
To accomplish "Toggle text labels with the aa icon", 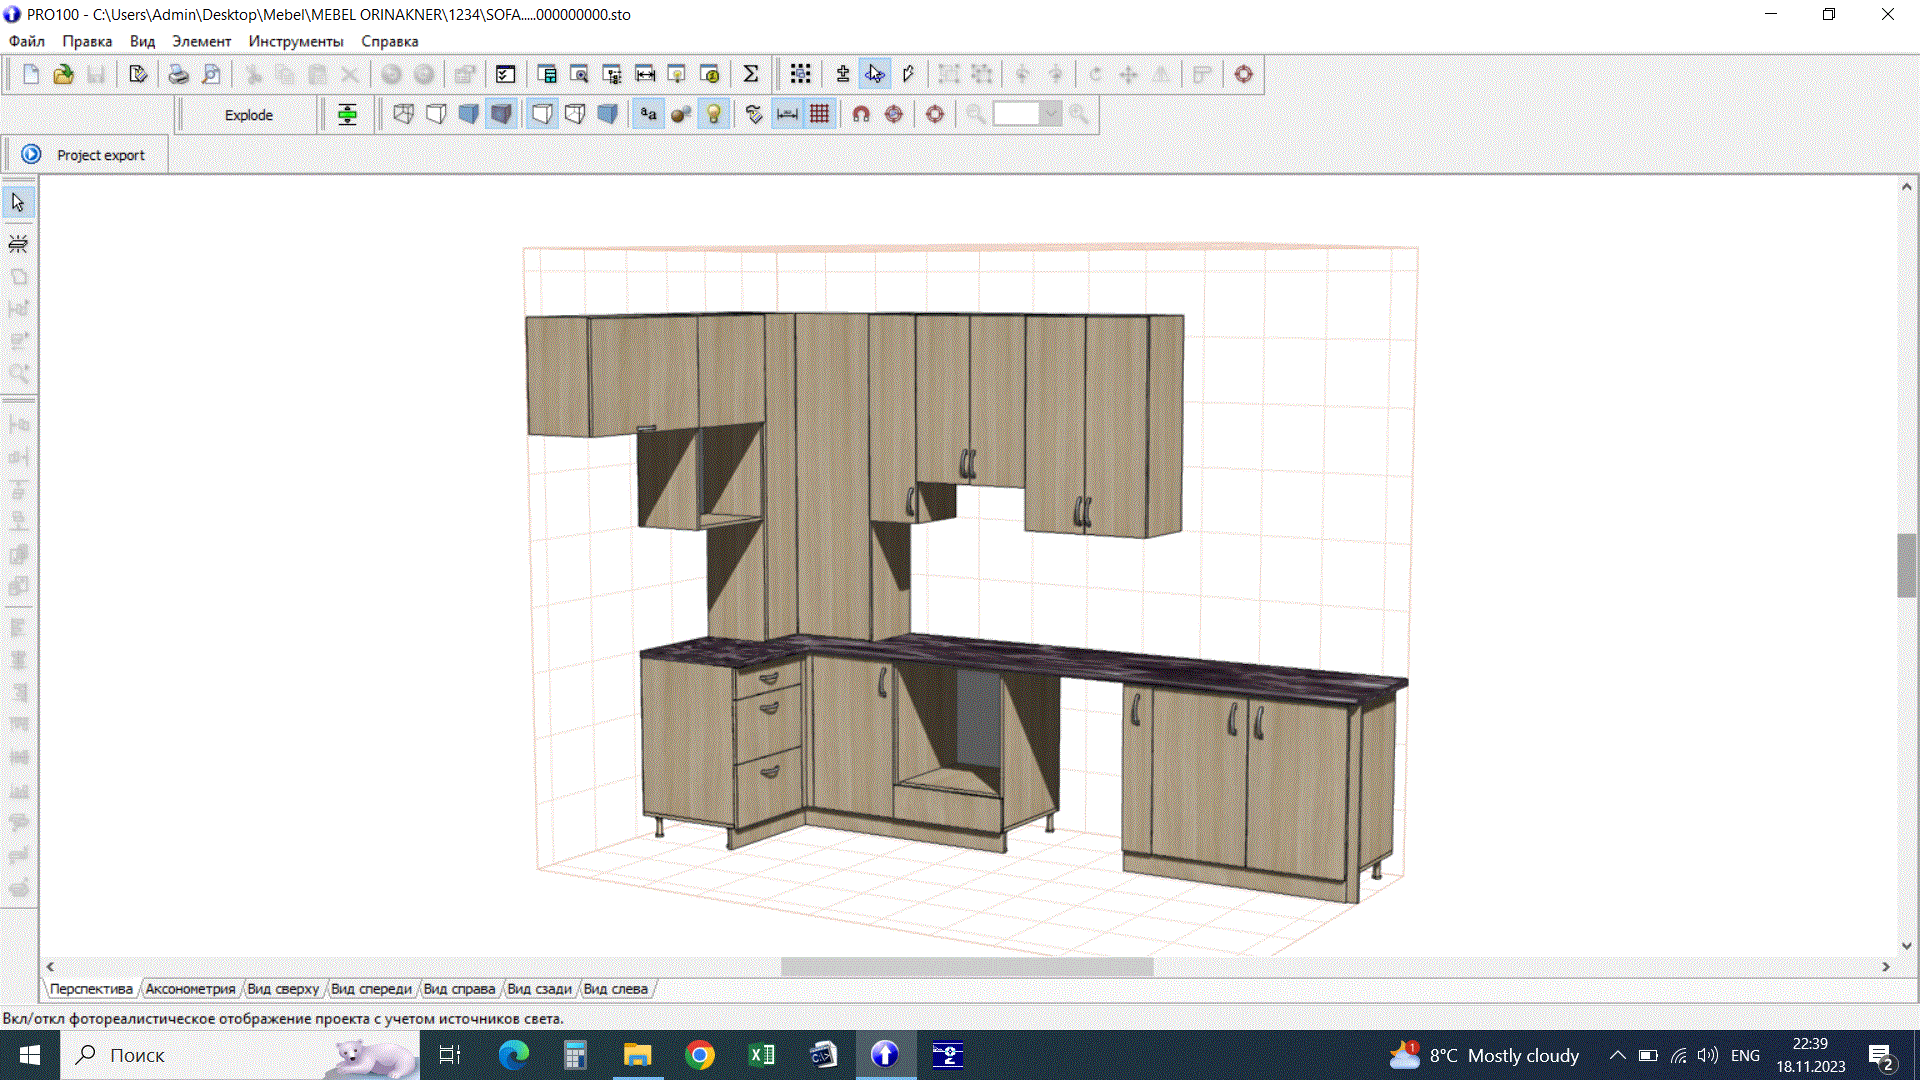I will tap(647, 114).
